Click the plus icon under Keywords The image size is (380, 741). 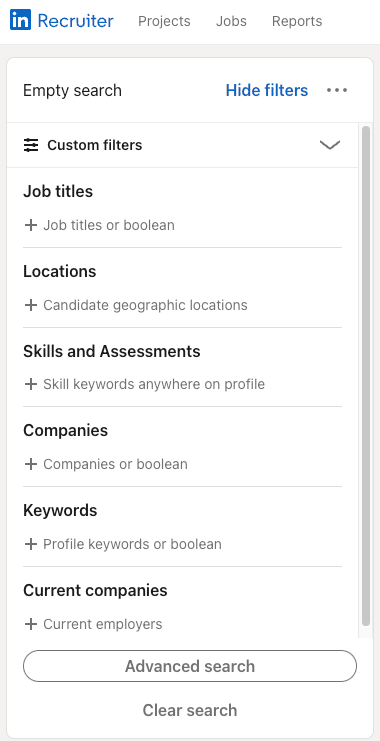(31, 544)
